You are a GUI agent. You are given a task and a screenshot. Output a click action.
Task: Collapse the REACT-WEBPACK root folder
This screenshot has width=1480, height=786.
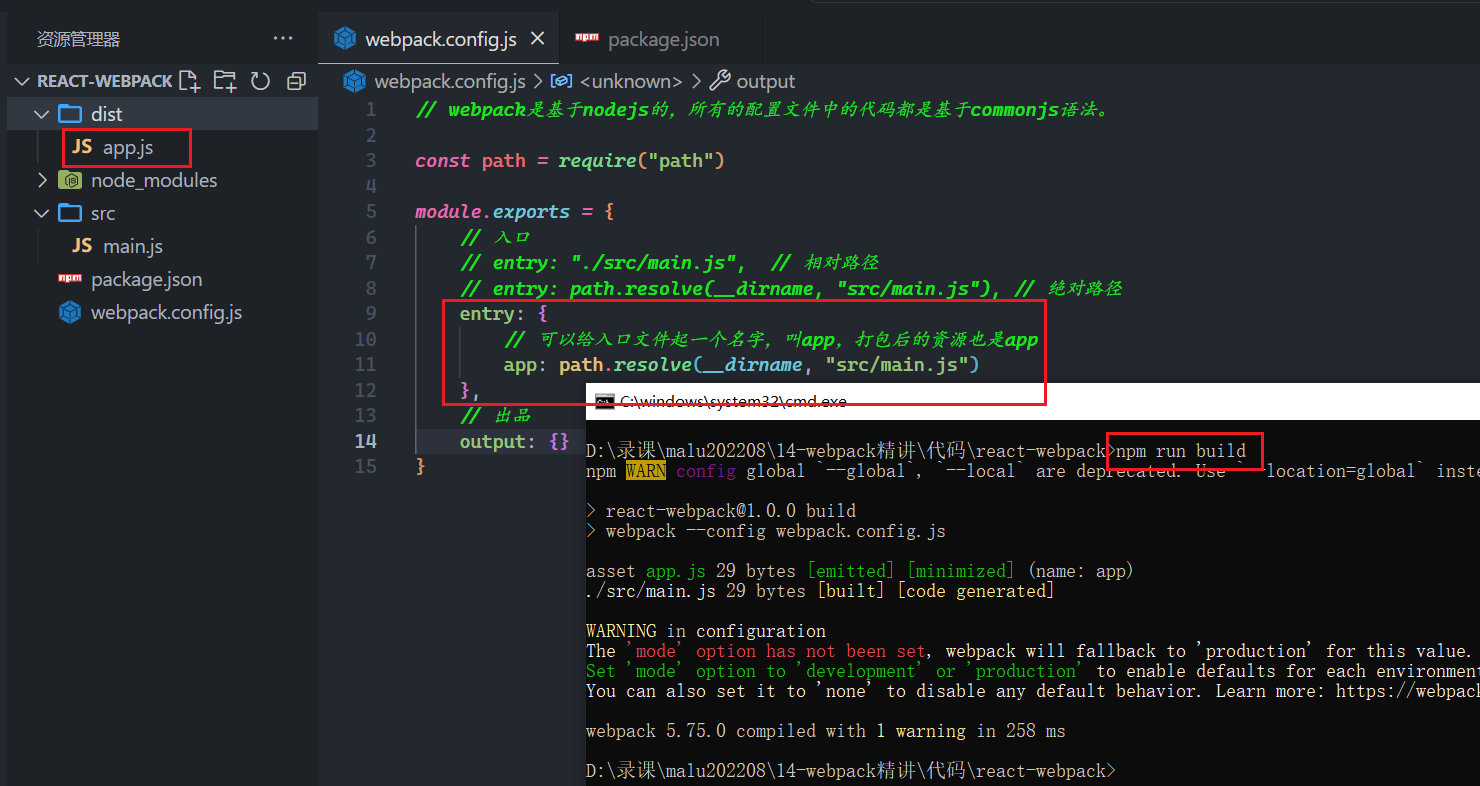click(x=22, y=81)
